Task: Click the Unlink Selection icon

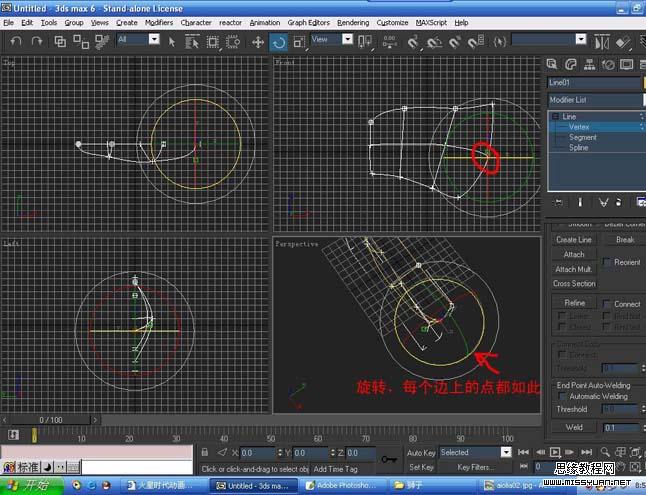Action: pyautogui.click(x=81, y=41)
